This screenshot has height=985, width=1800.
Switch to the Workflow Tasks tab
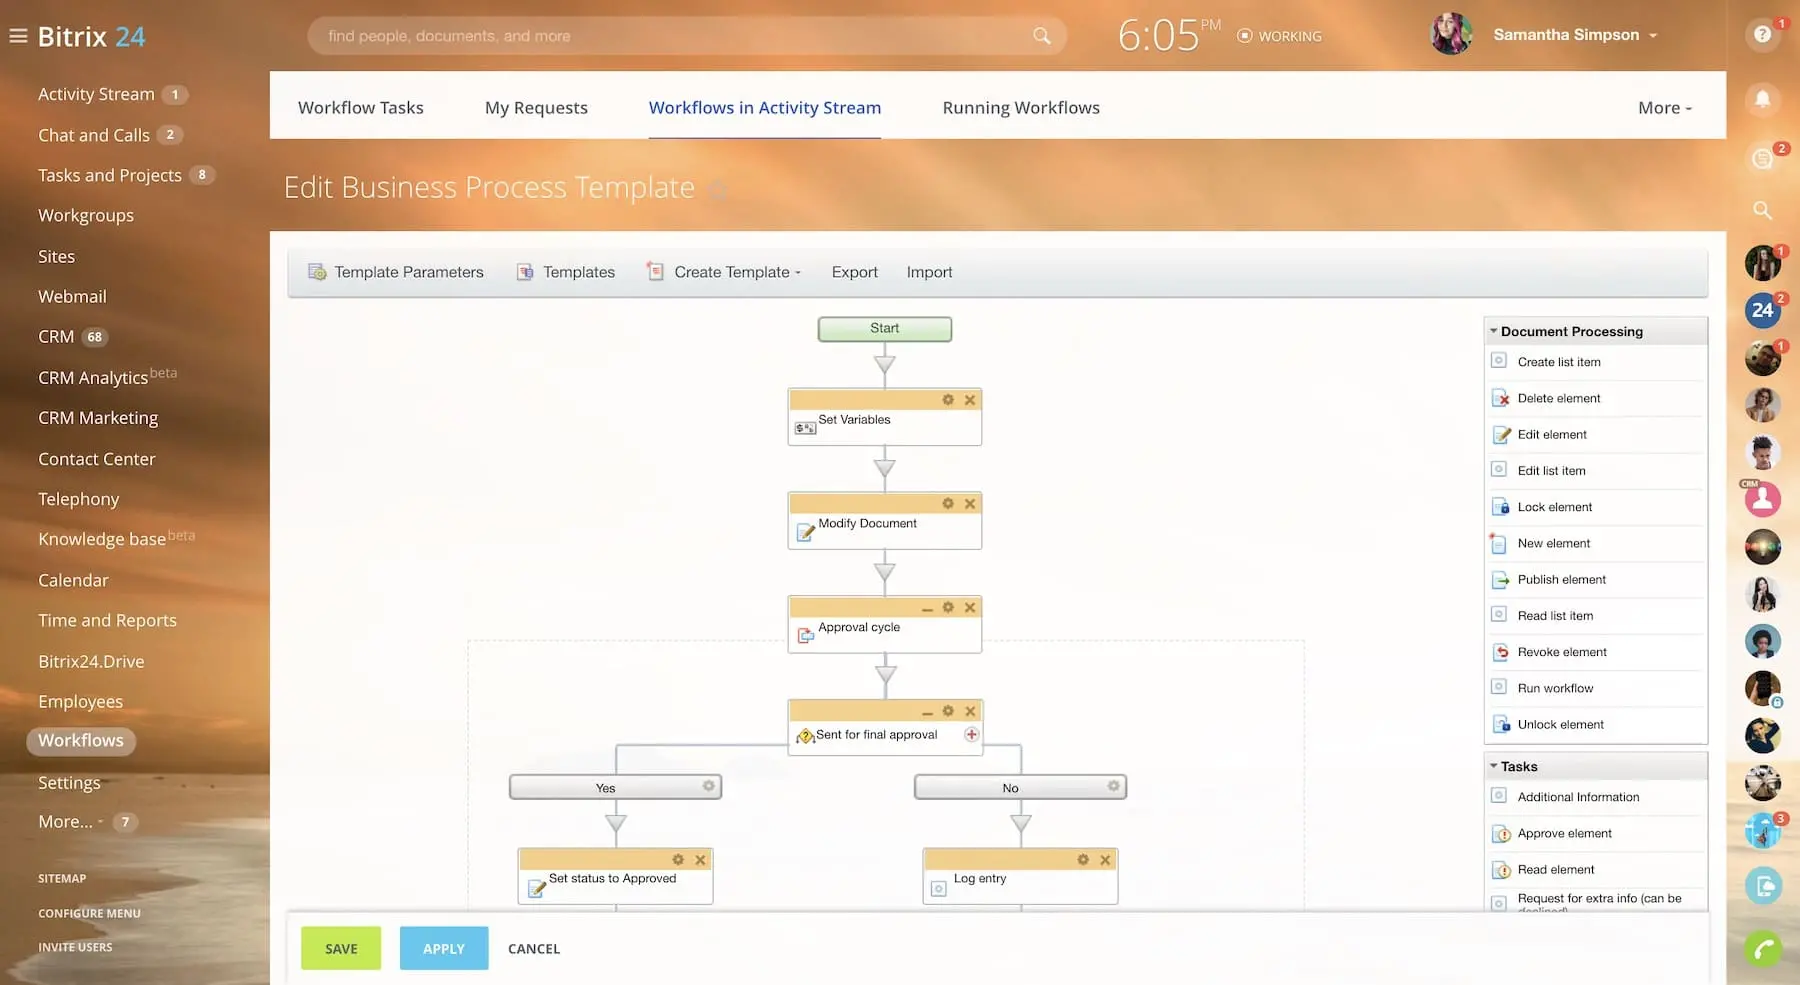361,107
